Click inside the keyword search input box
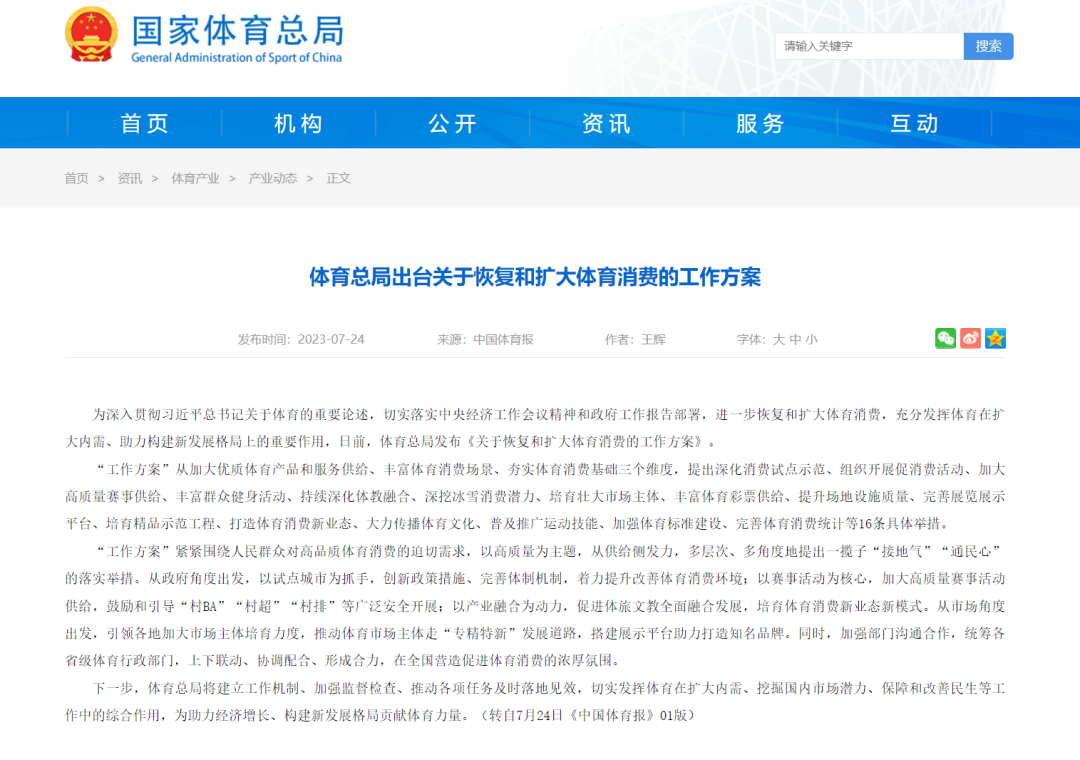The width and height of the screenshot is (1080, 760). pos(868,46)
